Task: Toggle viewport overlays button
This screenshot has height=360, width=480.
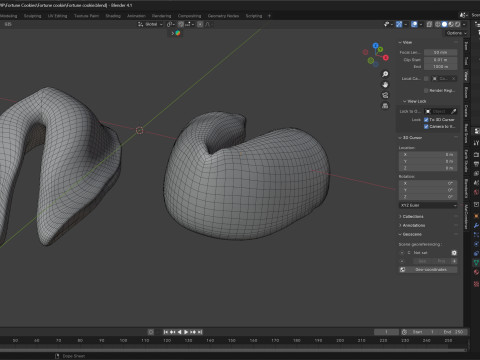Action: click(x=414, y=24)
